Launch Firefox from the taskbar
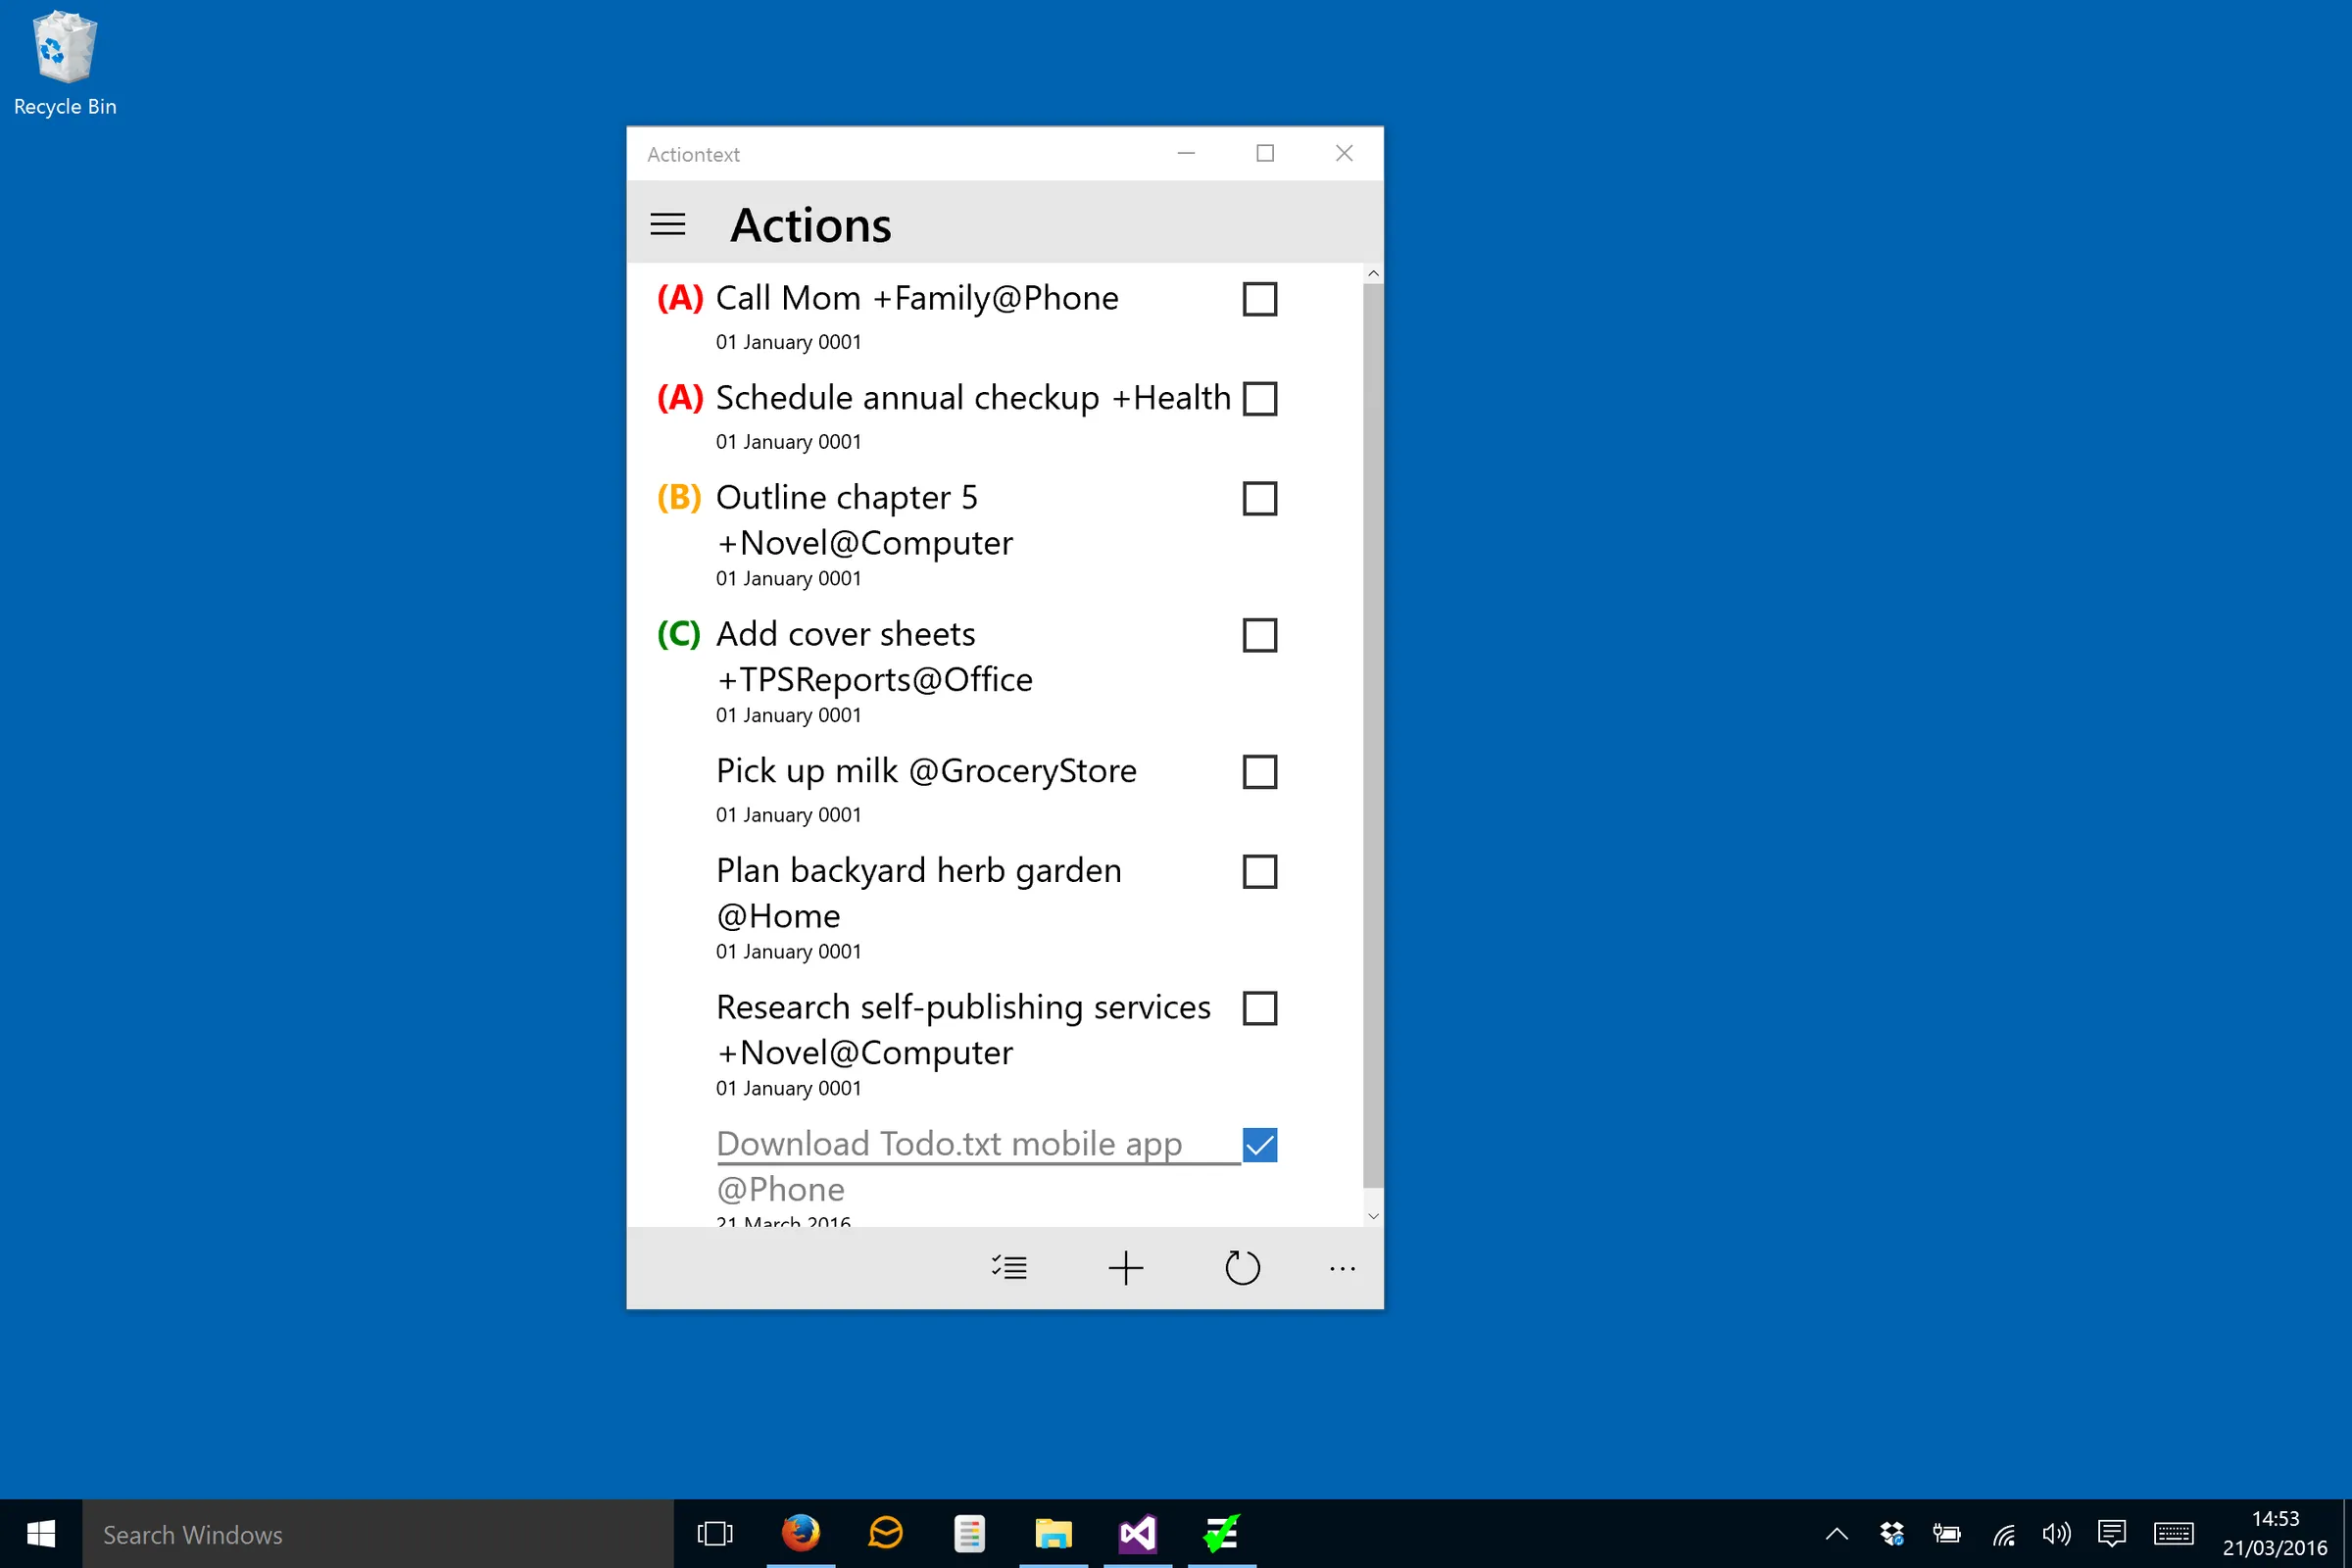This screenshot has width=2352, height=1568. [800, 1533]
